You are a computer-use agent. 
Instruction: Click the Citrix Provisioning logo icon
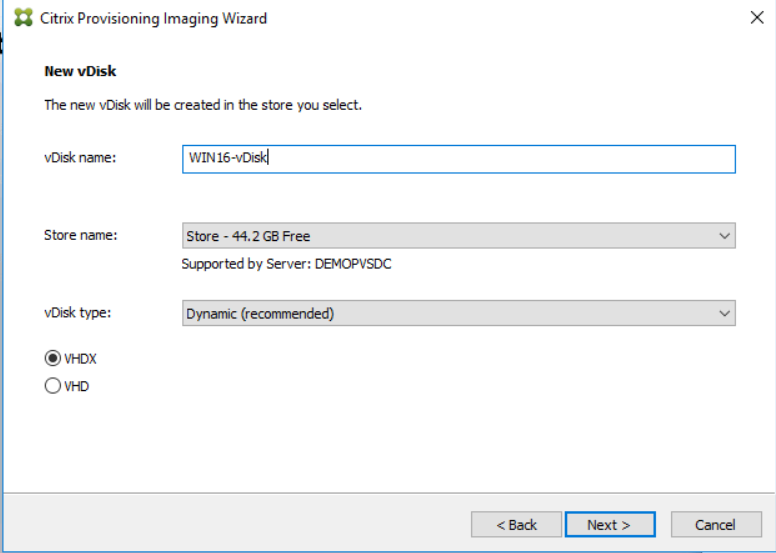pos(23,18)
